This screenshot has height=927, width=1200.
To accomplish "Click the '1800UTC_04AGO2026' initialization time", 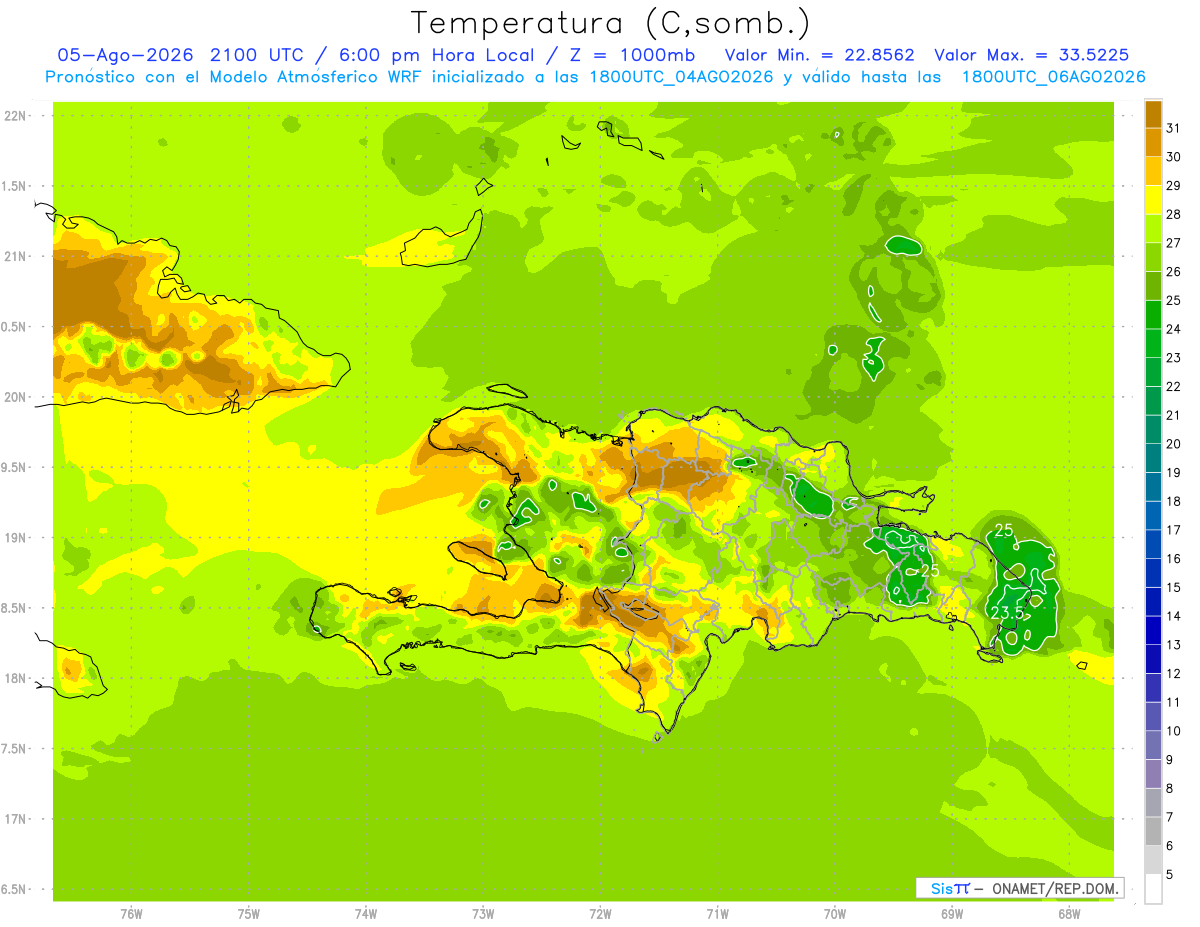I will pyautogui.click(x=681, y=77).
